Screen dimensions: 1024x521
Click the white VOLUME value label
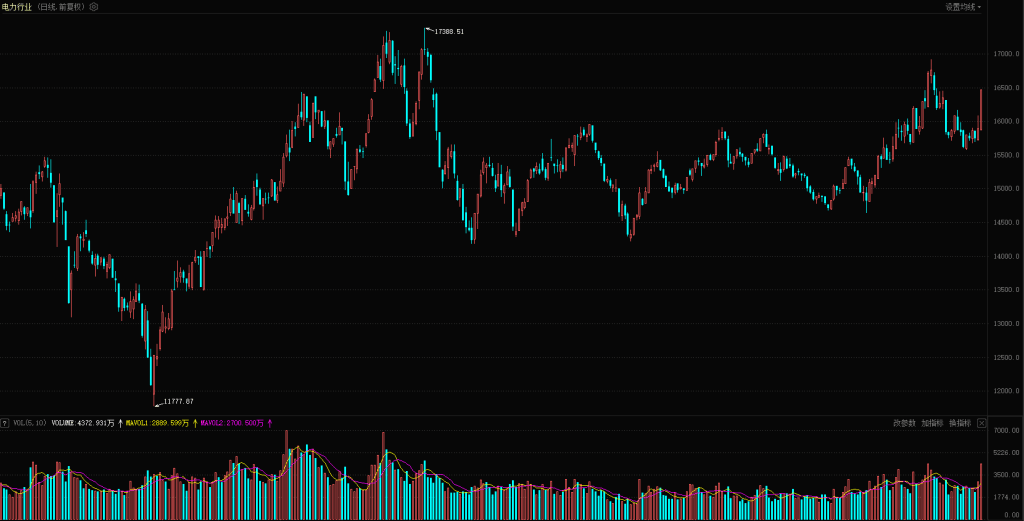click(x=83, y=423)
